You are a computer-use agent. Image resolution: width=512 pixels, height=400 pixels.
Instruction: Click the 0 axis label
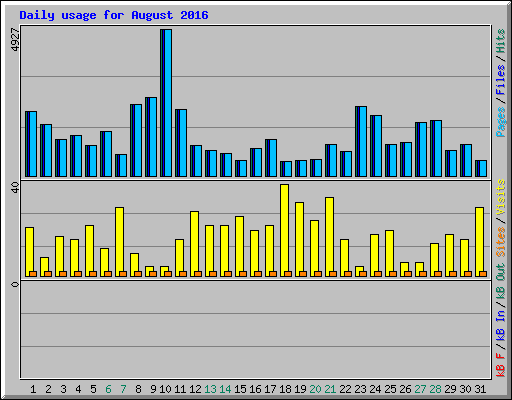pyautogui.click(x=15, y=284)
